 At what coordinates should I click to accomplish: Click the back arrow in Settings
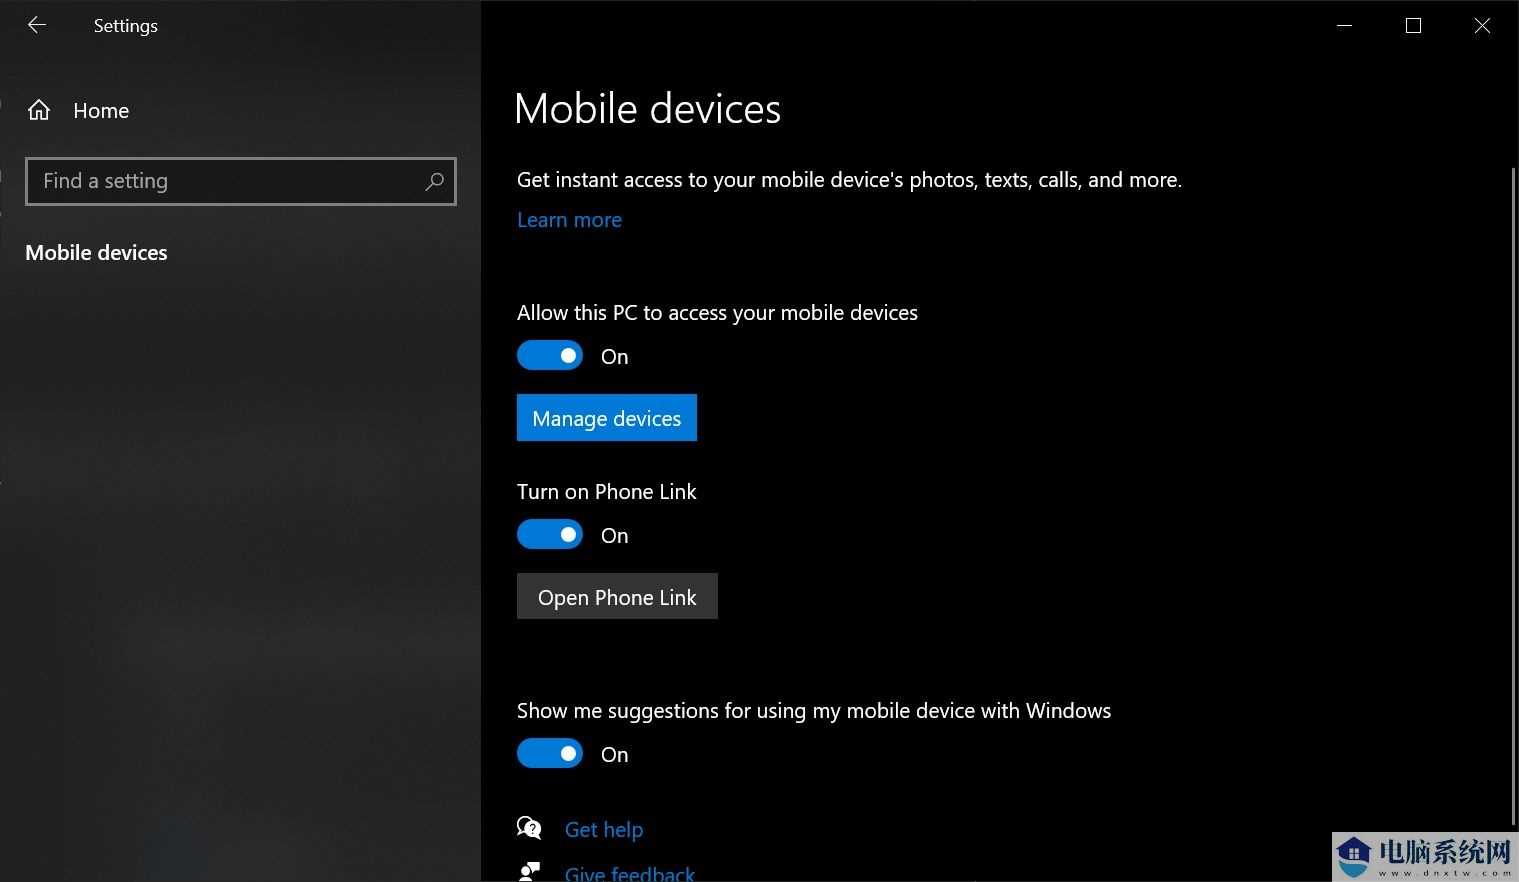[x=37, y=25]
